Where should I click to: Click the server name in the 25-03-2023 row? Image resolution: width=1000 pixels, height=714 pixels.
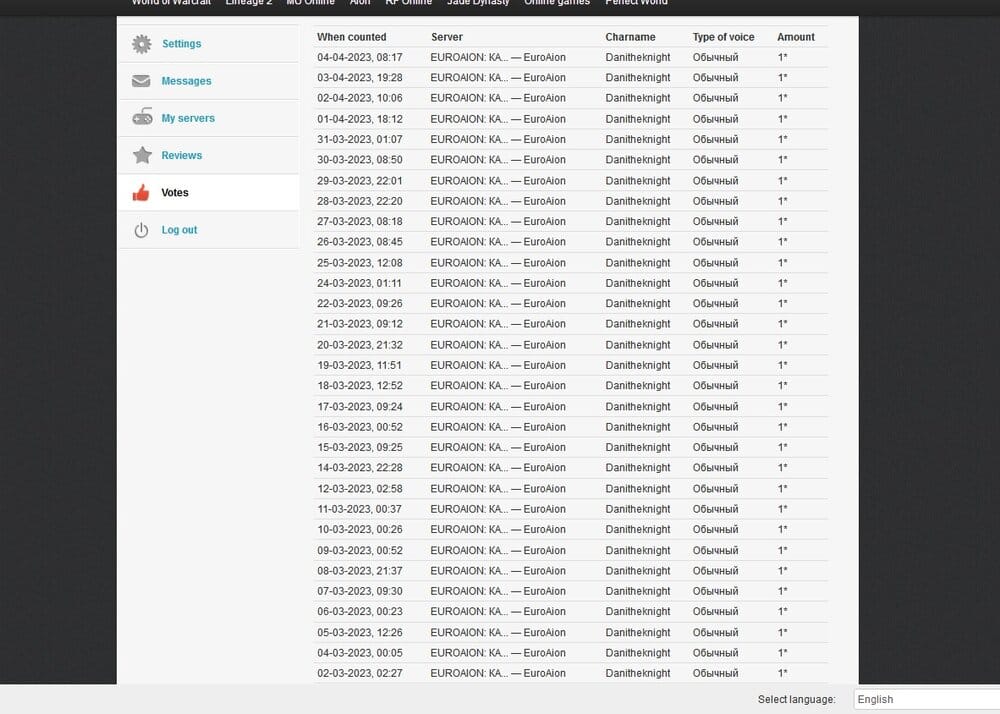[497, 263]
